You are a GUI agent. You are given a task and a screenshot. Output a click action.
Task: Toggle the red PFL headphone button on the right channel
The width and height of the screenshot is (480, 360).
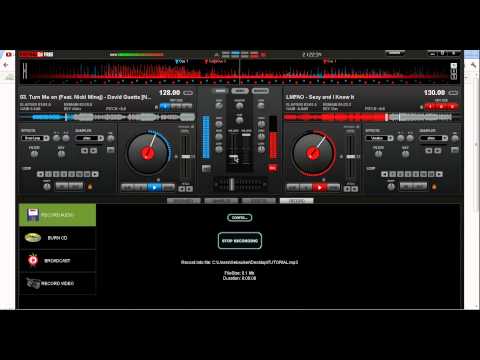tap(272, 168)
